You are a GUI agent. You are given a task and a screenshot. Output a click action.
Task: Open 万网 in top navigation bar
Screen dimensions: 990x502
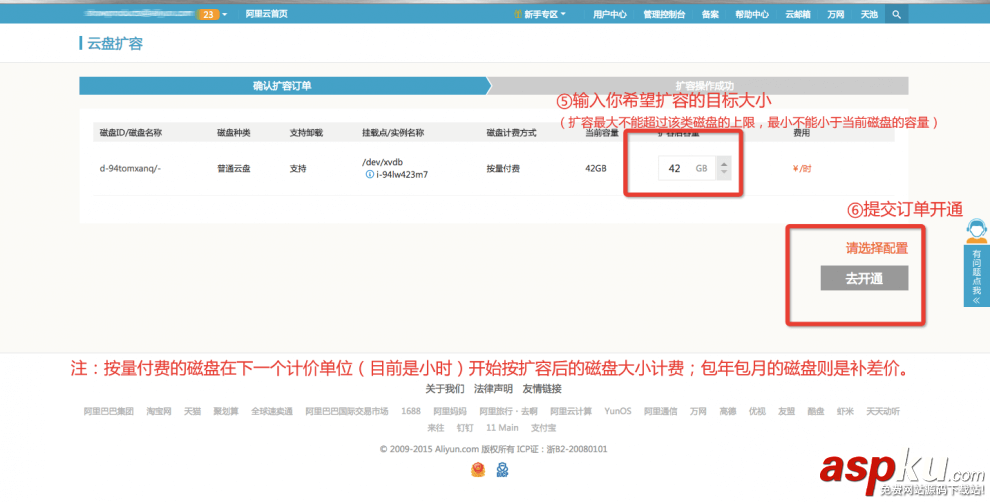836,14
